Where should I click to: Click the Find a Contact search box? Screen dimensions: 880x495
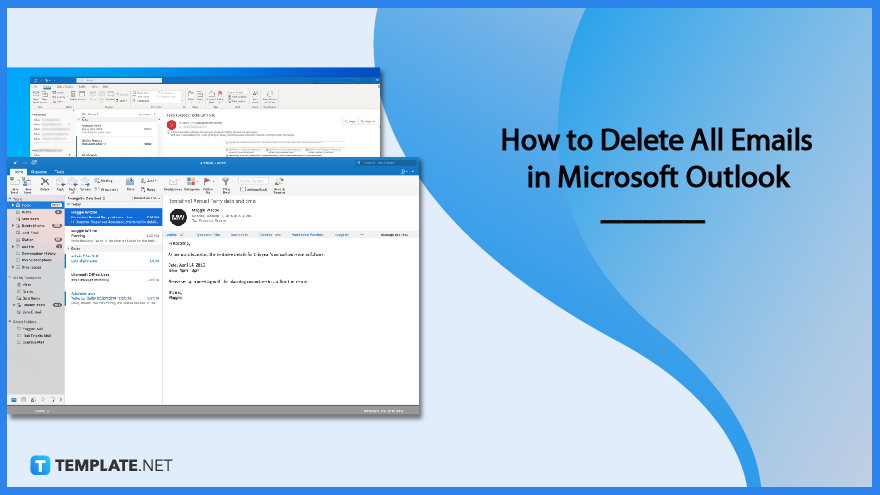[251, 180]
